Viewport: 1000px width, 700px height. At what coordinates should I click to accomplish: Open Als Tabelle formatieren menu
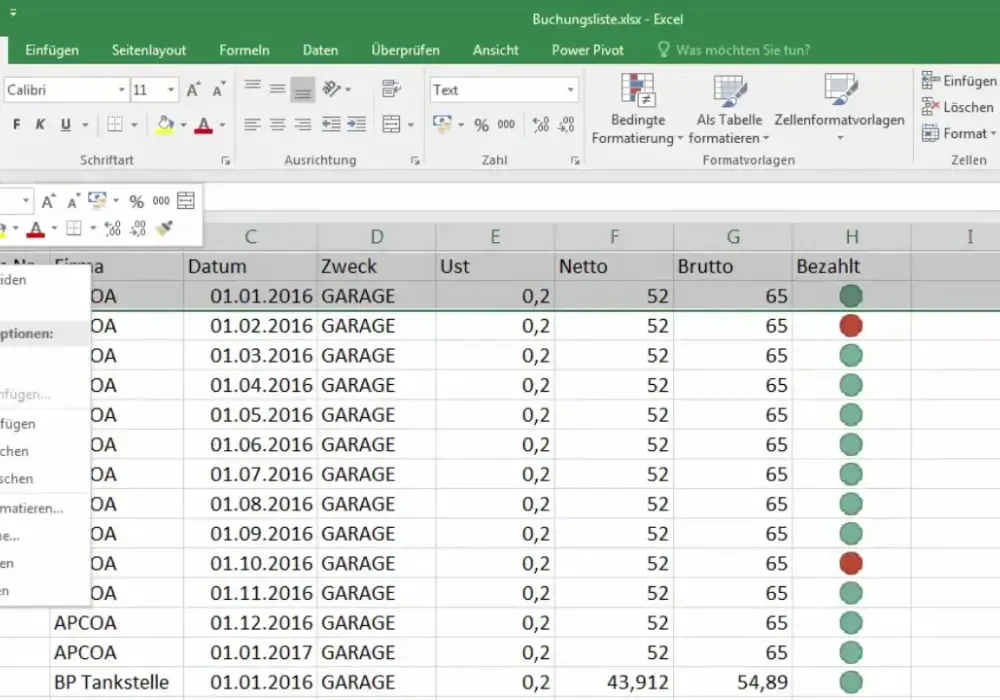pyautogui.click(x=729, y=108)
